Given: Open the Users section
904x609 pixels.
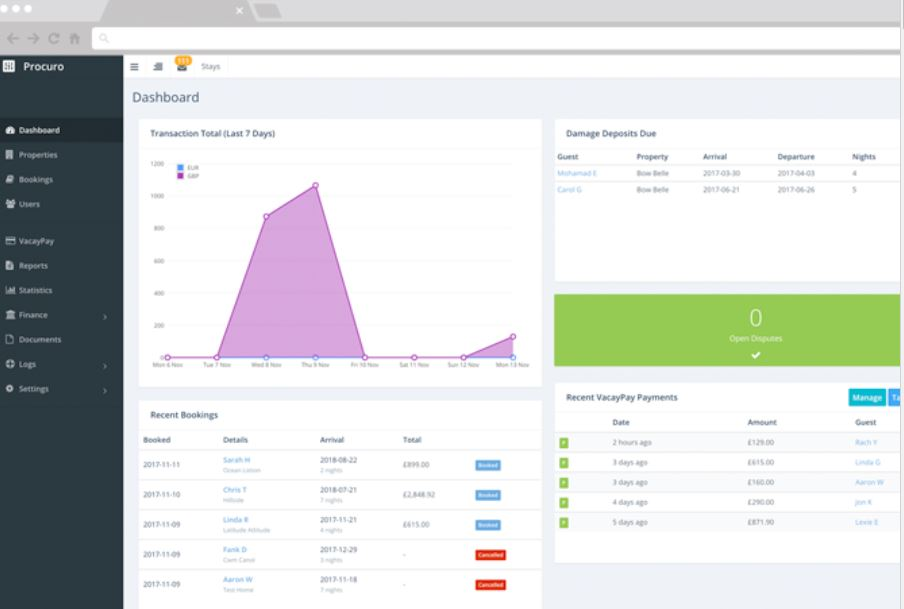Looking at the screenshot, I should click(23, 204).
